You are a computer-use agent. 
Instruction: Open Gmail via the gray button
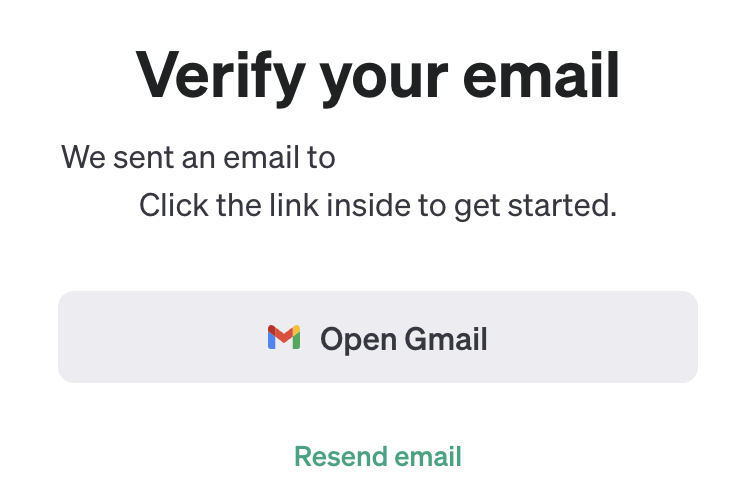[378, 337]
